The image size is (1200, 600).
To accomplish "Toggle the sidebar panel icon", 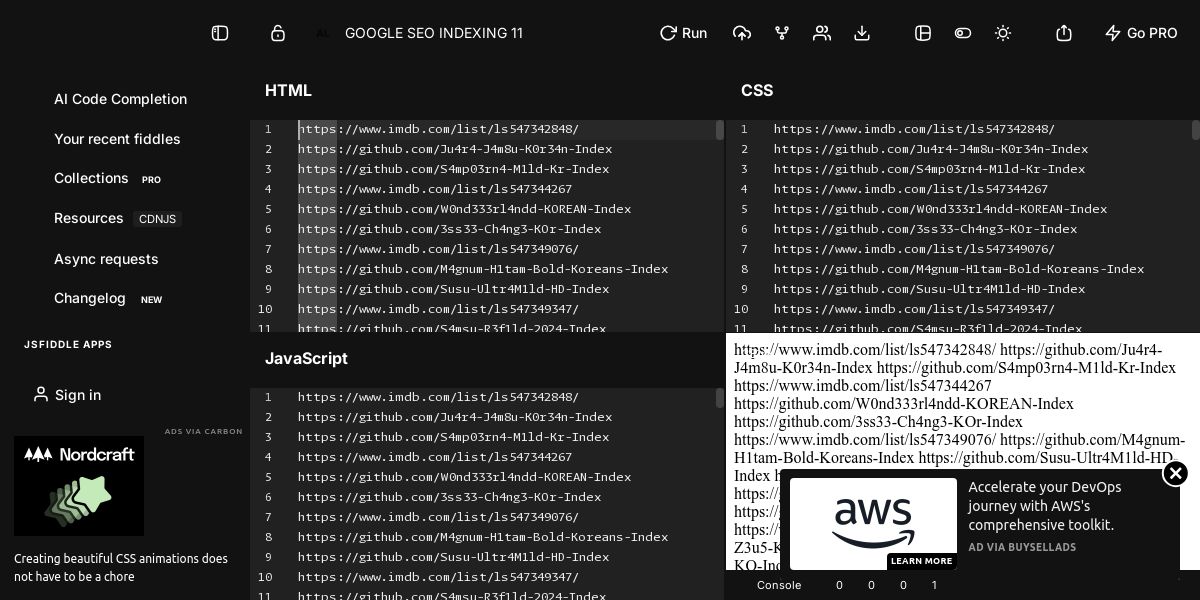I will tap(220, 33).
